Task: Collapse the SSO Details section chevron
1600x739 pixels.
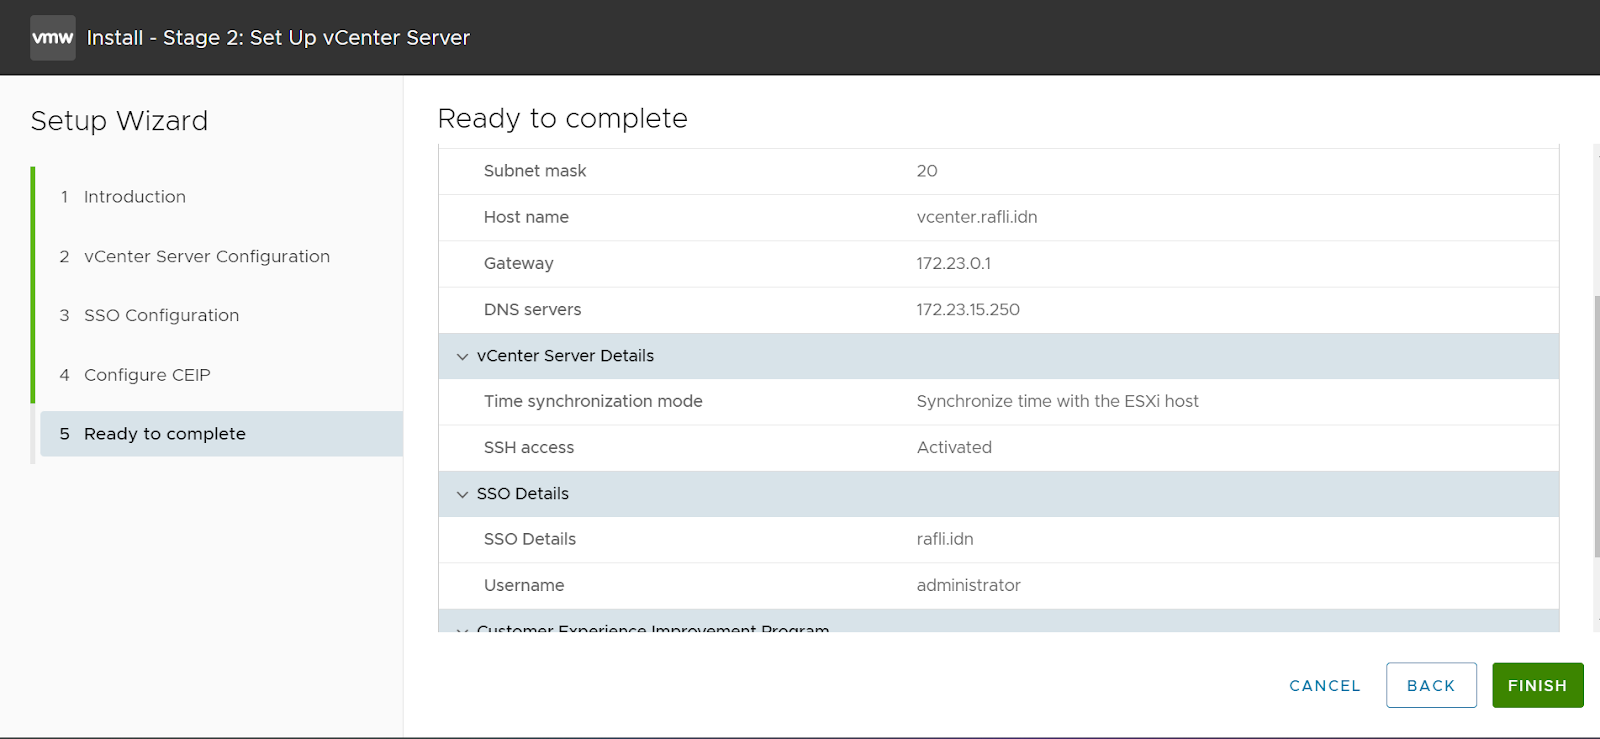Action: (x=462, y=494)
